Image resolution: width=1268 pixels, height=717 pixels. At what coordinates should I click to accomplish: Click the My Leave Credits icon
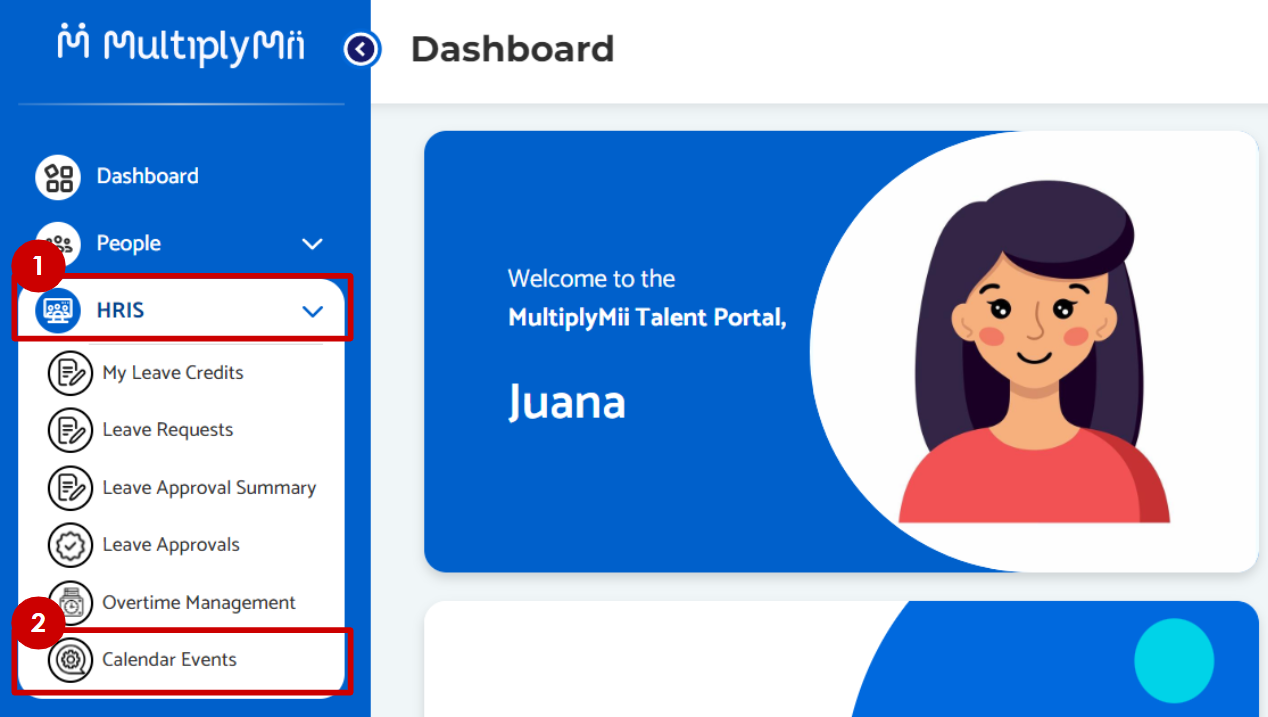click(x=70, y=373)
